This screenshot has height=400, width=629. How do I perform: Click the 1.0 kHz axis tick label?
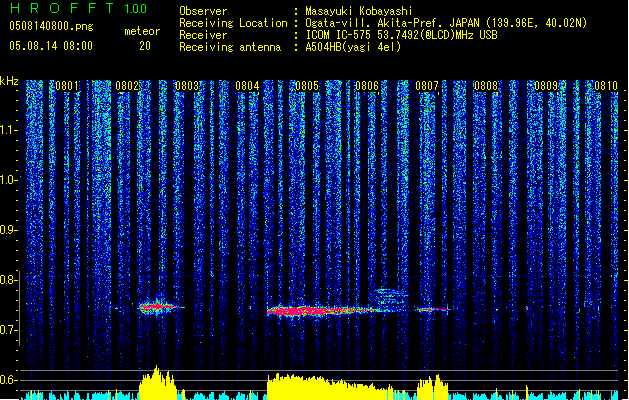9,180
